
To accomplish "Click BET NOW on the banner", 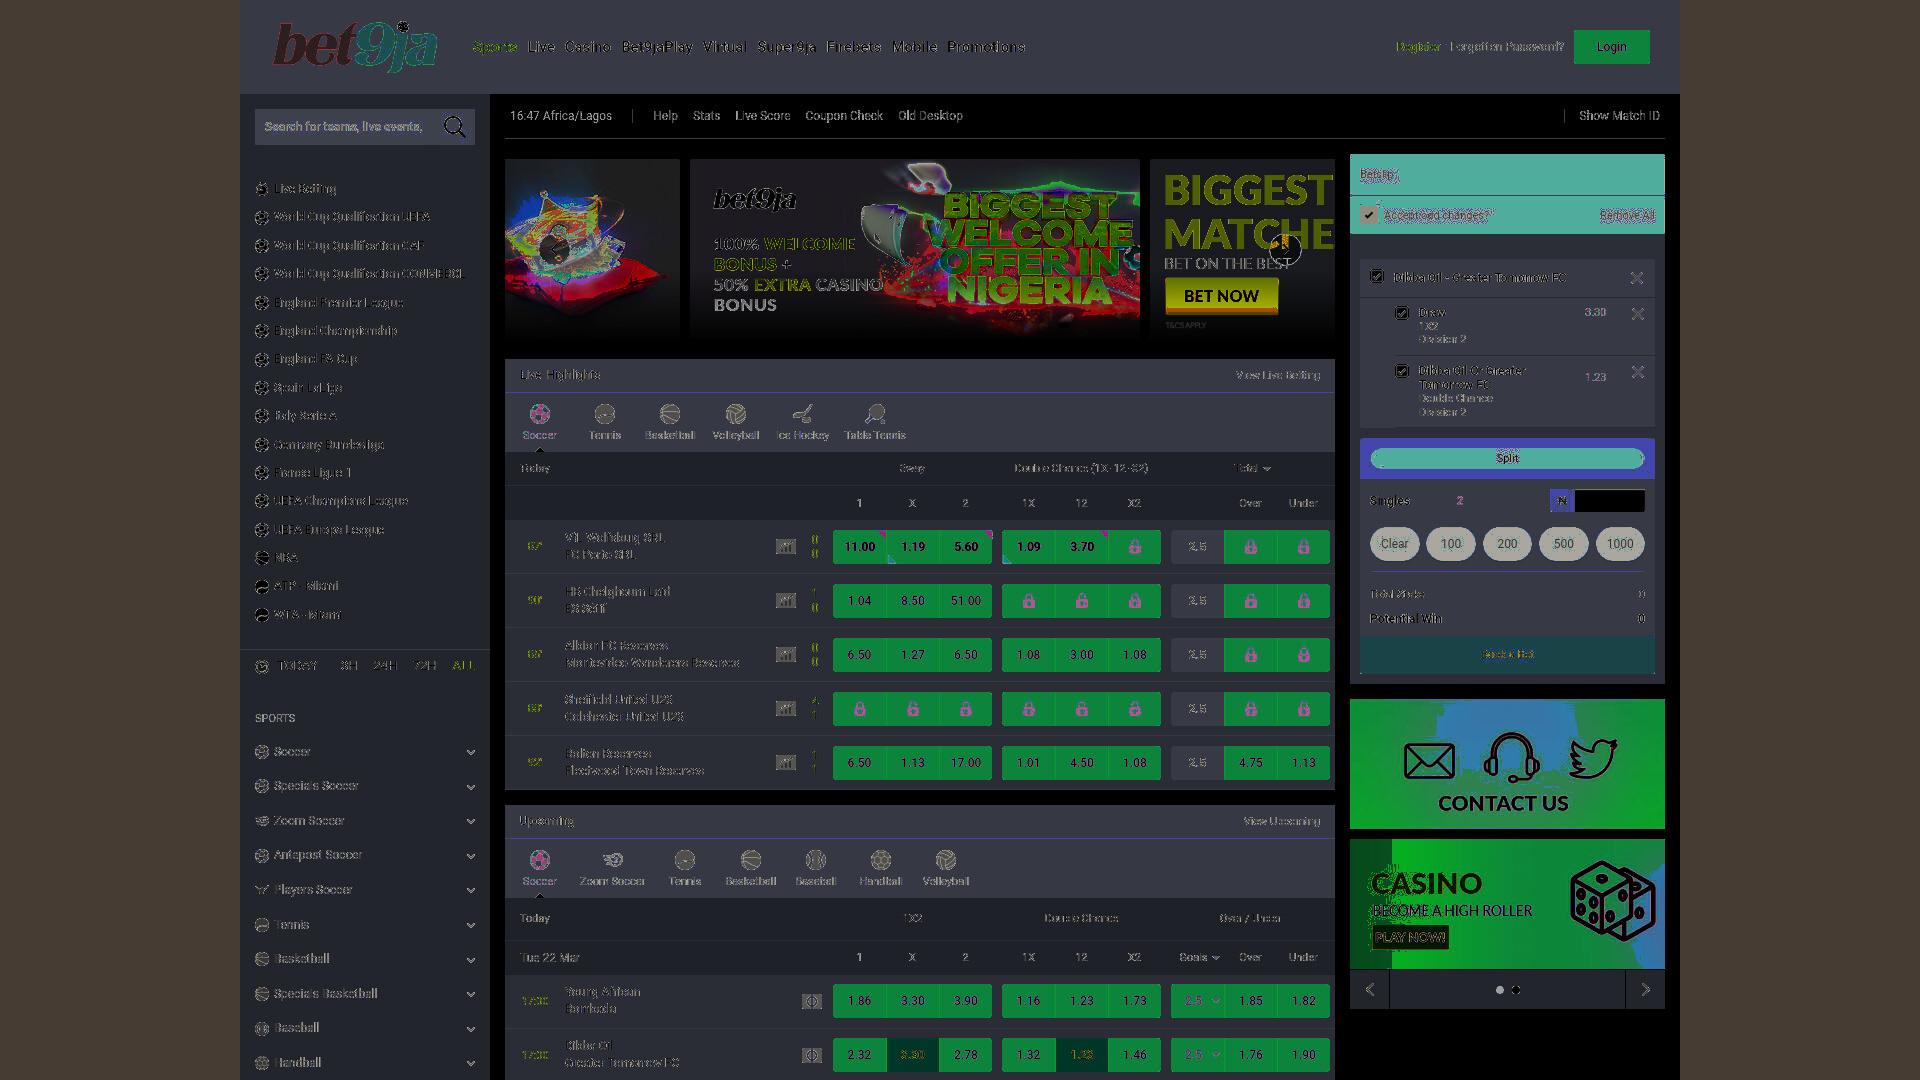I will 1221,296.
